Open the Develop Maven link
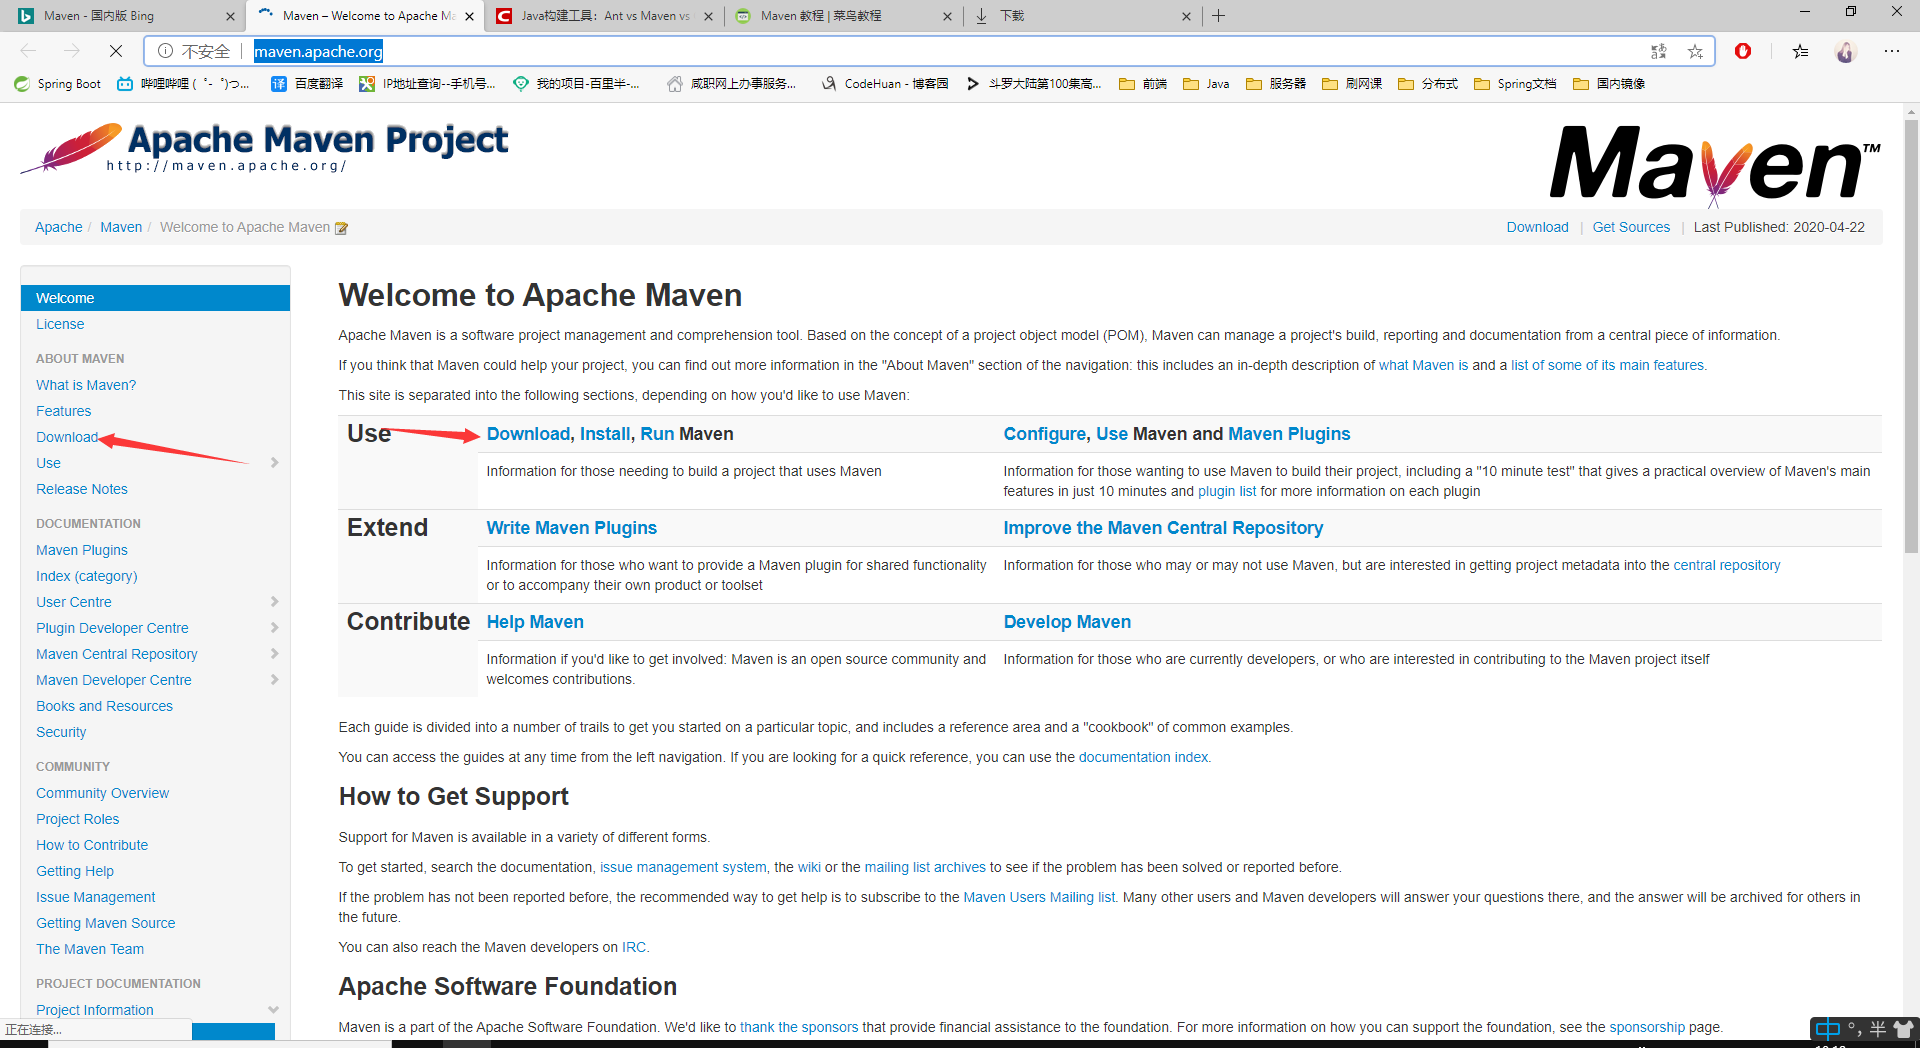The image size is (1920, 1048). click(x=1067, y=622)
